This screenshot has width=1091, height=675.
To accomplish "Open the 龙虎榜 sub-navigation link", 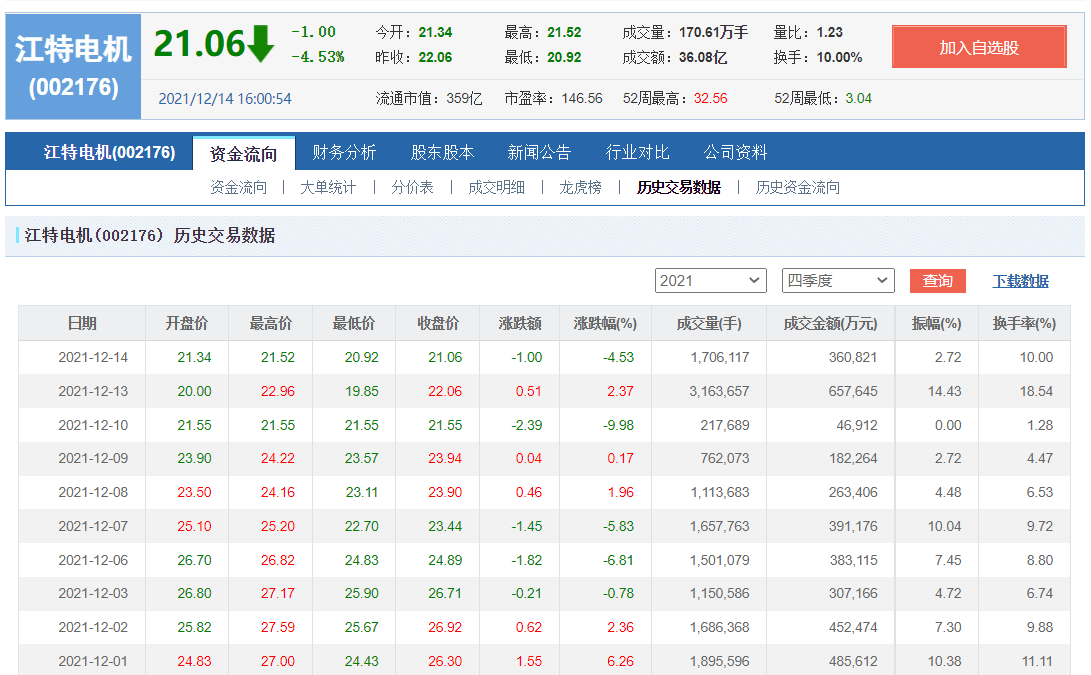I will pos(580,187).
